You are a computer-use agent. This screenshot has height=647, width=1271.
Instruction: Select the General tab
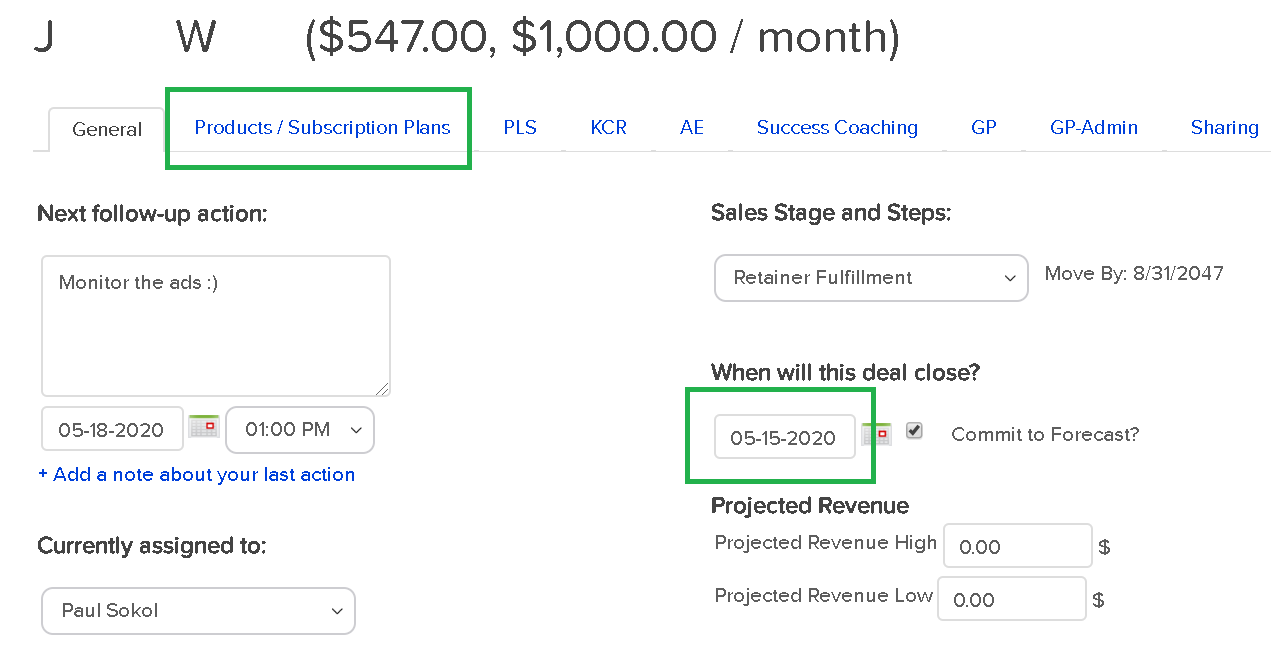tap(107, 130)
